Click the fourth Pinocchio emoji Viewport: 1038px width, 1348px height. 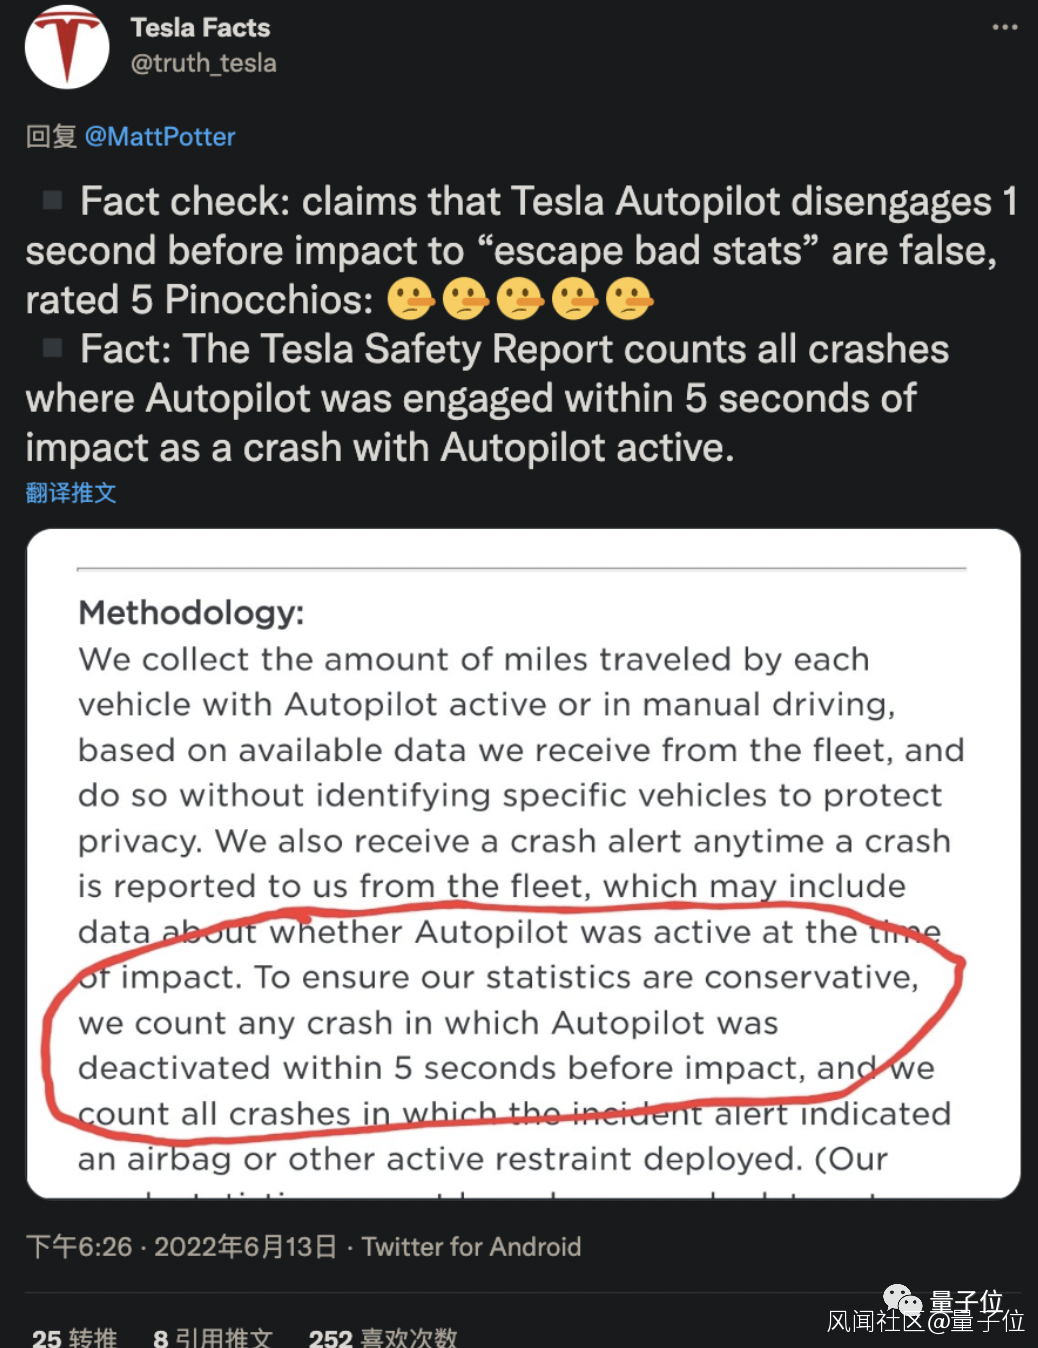[574, 299]
